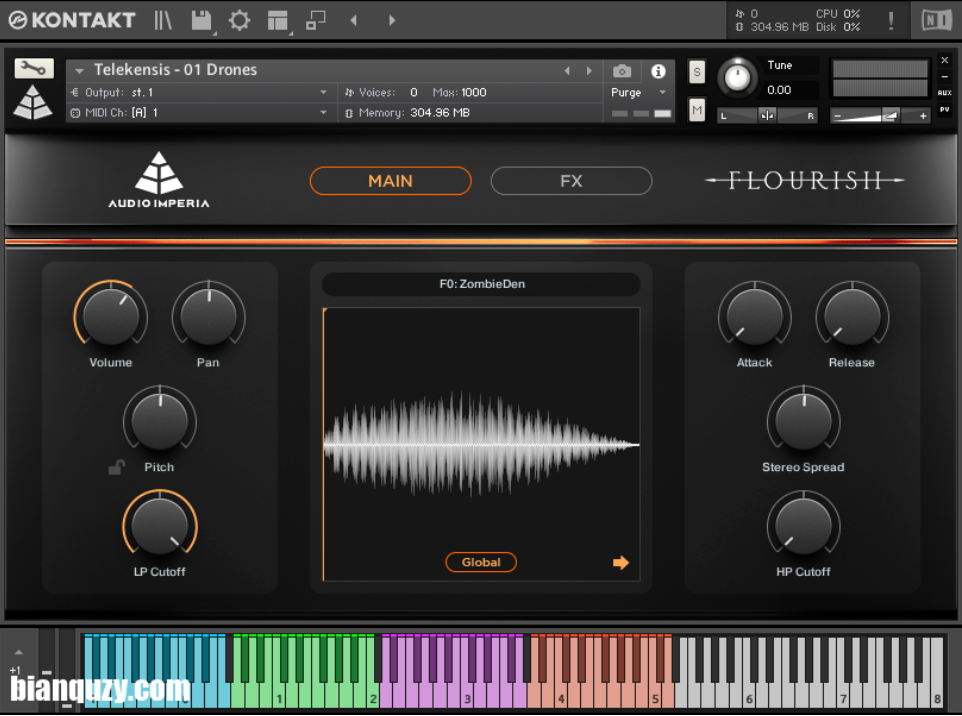Switch to the MAIN tab
Viewport: 962px width, 716px height.
pyautogui.click(x=390, y=181)
